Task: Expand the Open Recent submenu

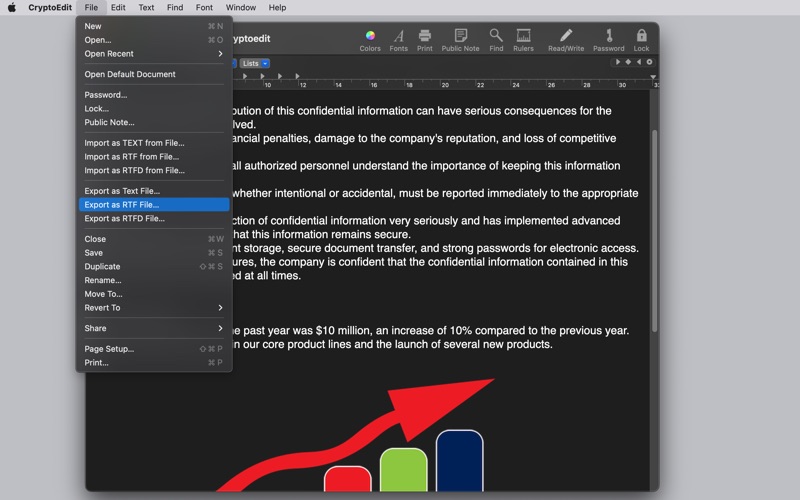Action: 154,54
